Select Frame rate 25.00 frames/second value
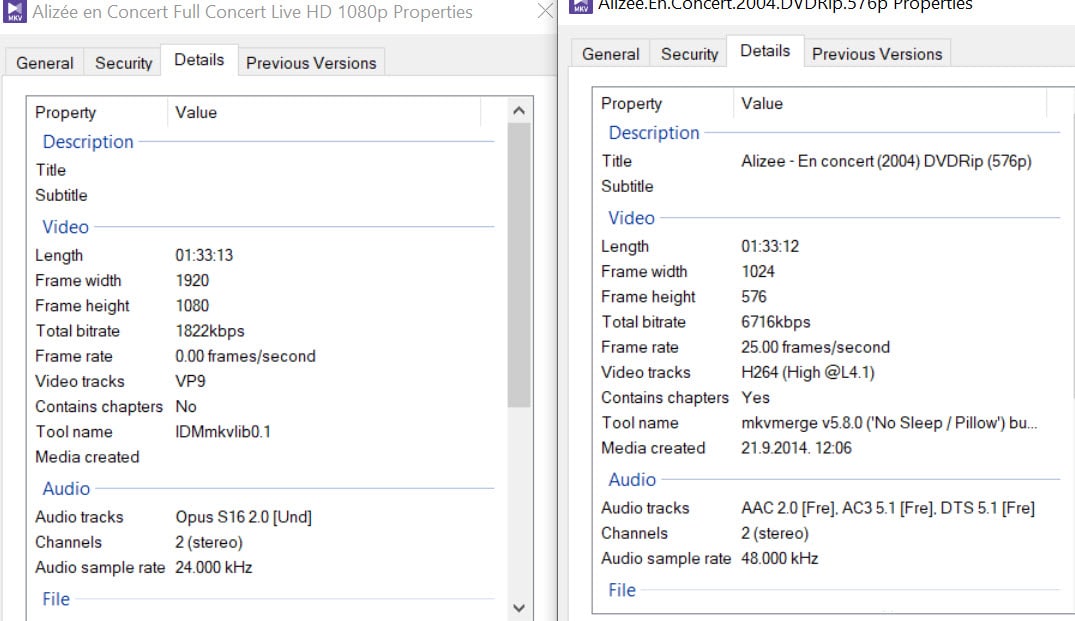Viewport: 1075px width, 621px height. point(815,347)
